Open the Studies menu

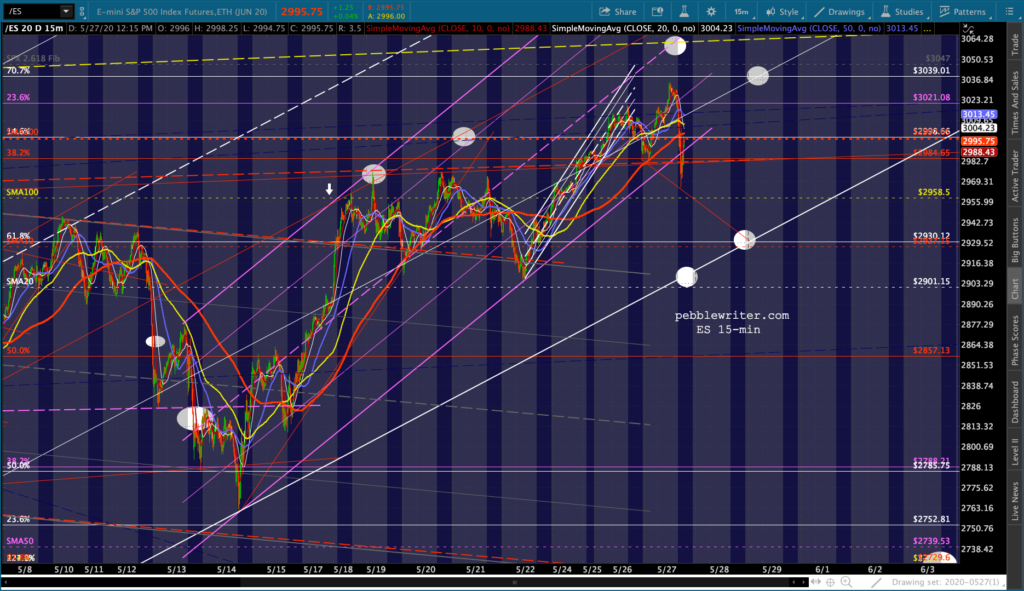coord(902,12)
